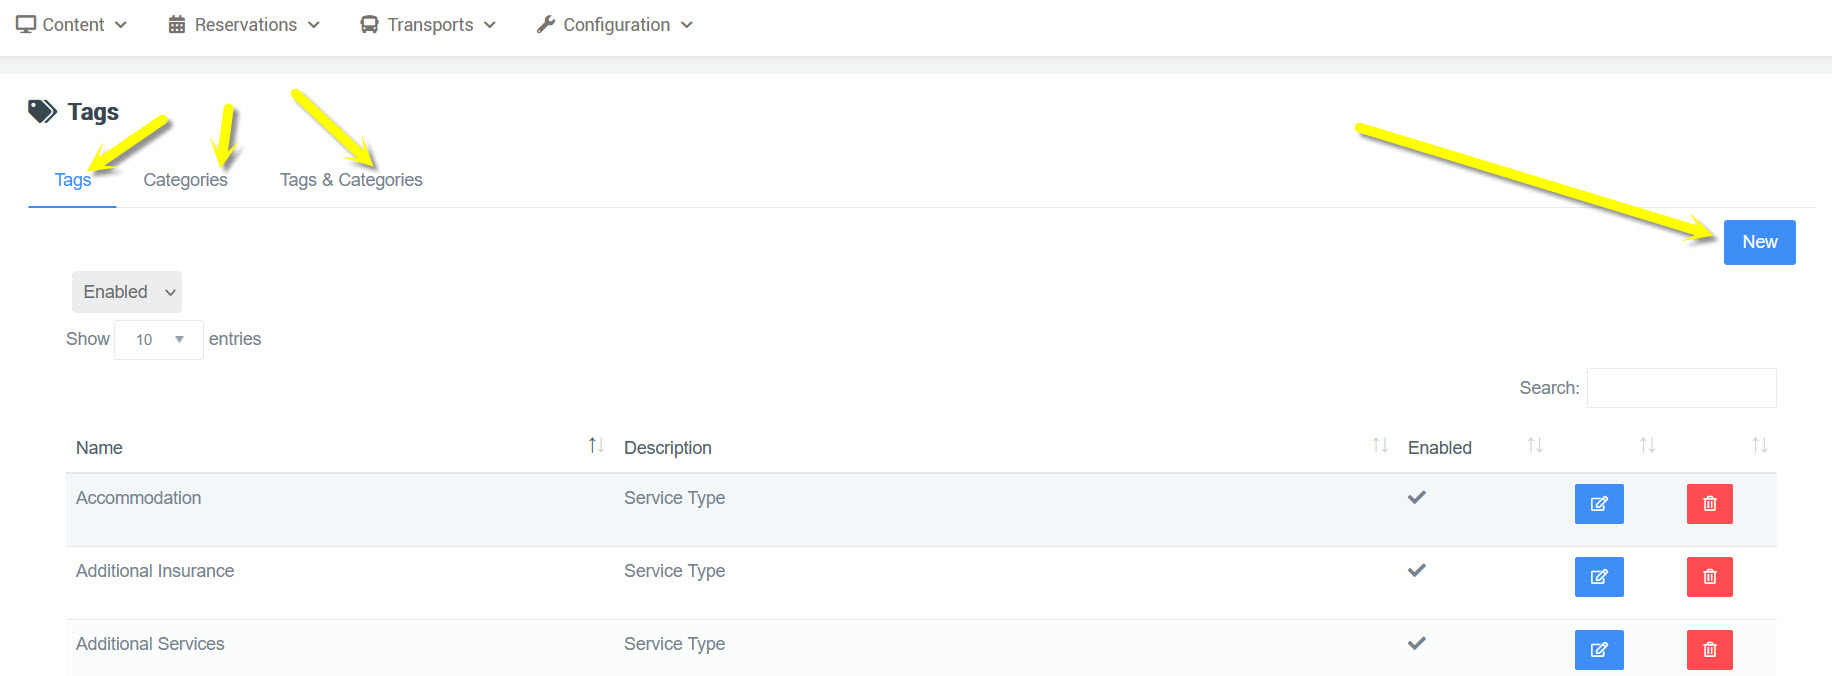The height and width of the screenshot is (676, 1832).
Task: Delete the Accommodation tag
Action: [1709, 504]
